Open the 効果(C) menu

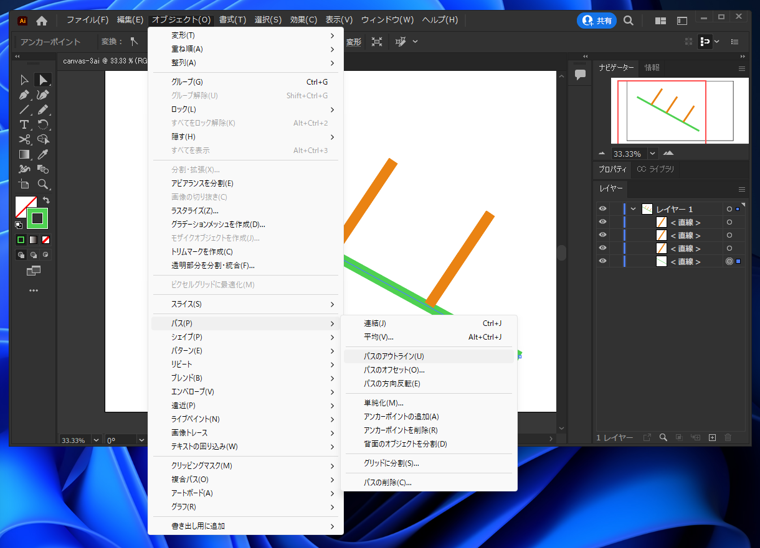click(x=303, y=20)
